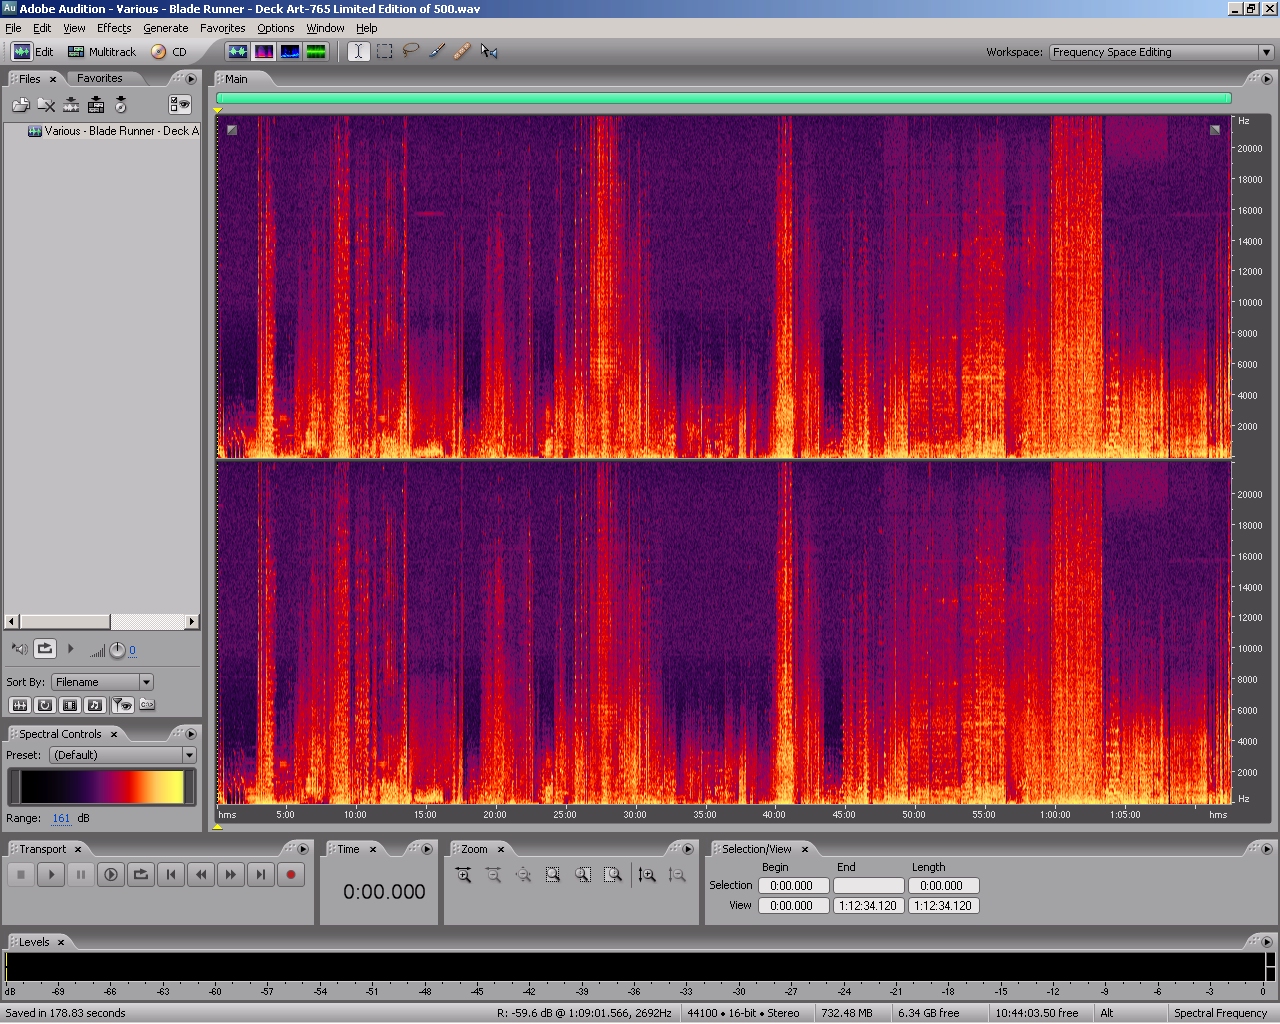The height and width of the screenshot is (1024, 1280).
Task: Click the Files panel preview Play button
Action: [71, 649]
